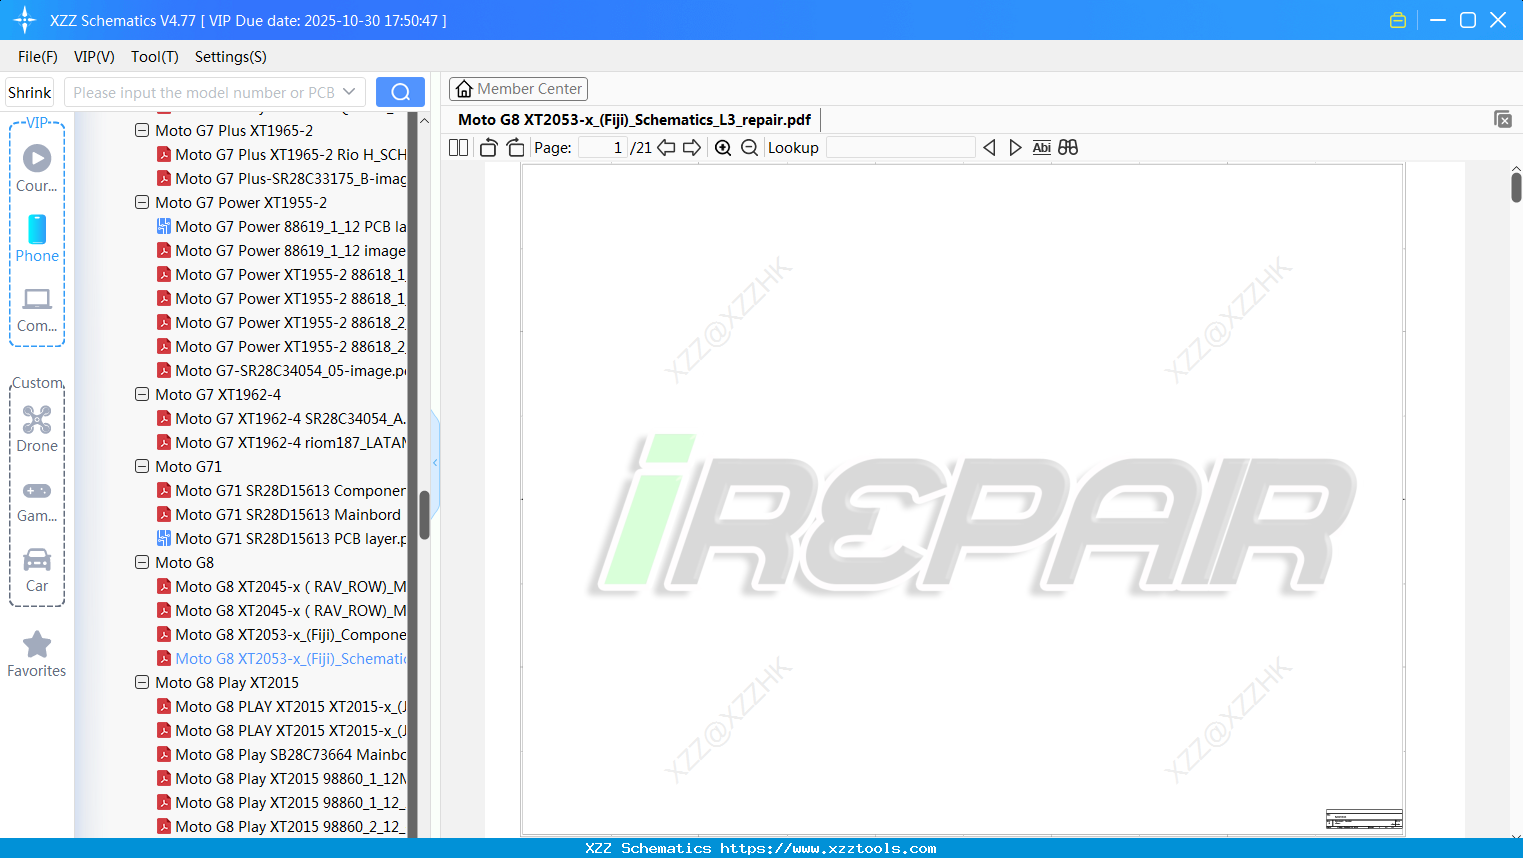This screenshot has width=1523, height=858.
Task: Open the Car schematics category
Action: pos(37,570)
